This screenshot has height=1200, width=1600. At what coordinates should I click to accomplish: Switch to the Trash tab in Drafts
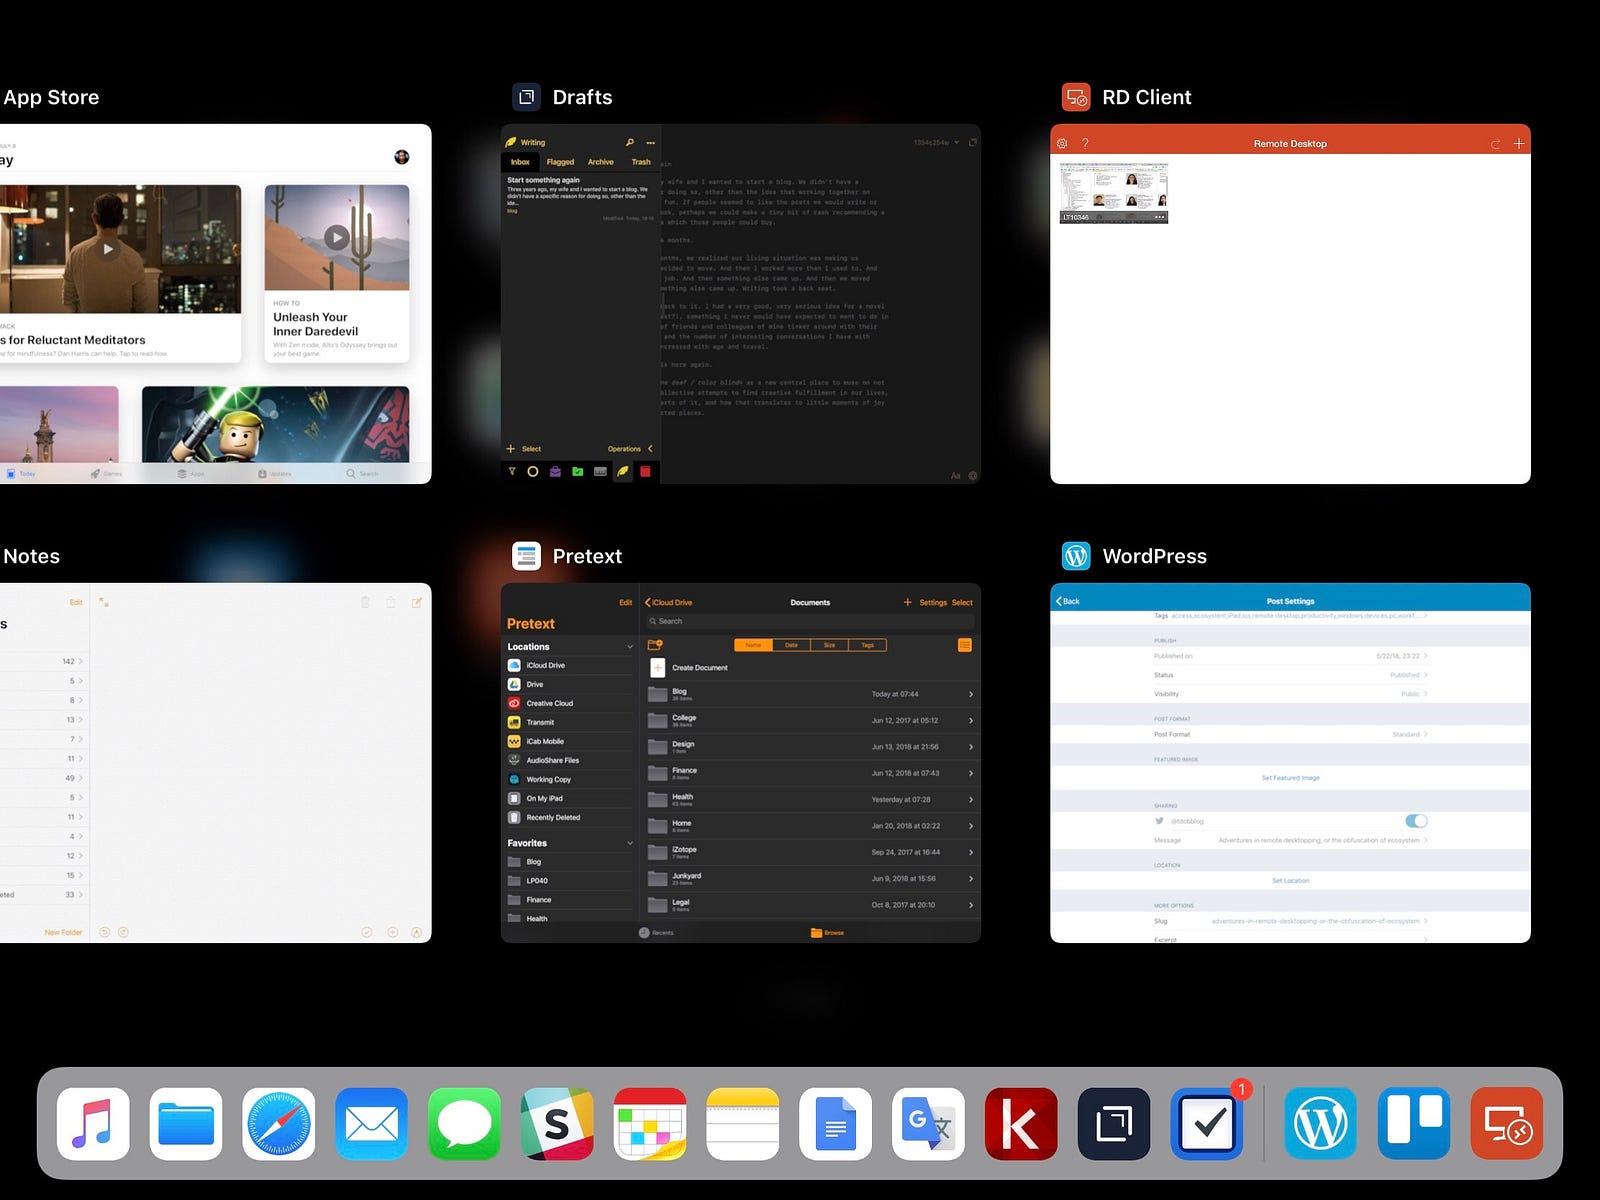[x=641, y=162]
